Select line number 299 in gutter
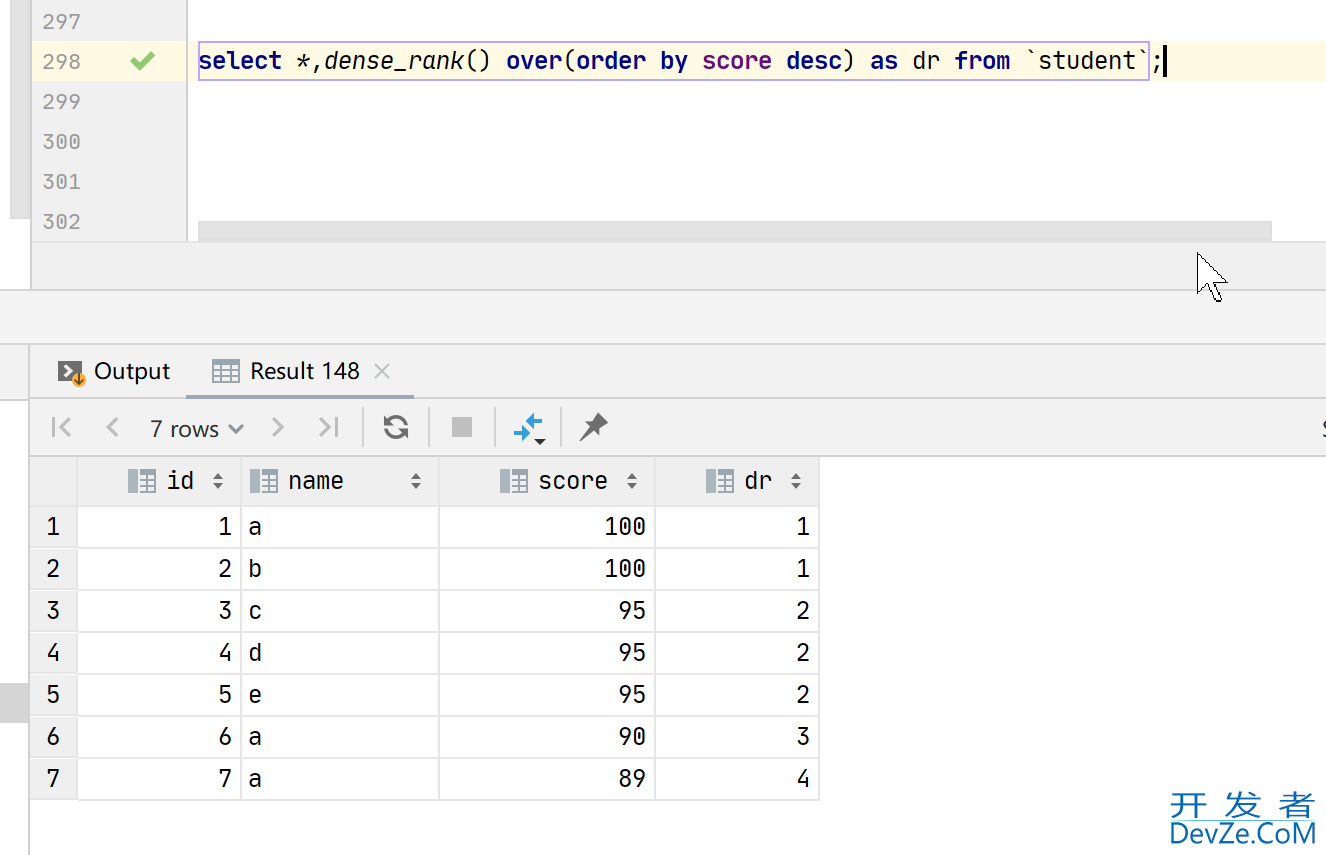Image resolution: width=1326 pixels, height=855 pixels. (62, 101)
